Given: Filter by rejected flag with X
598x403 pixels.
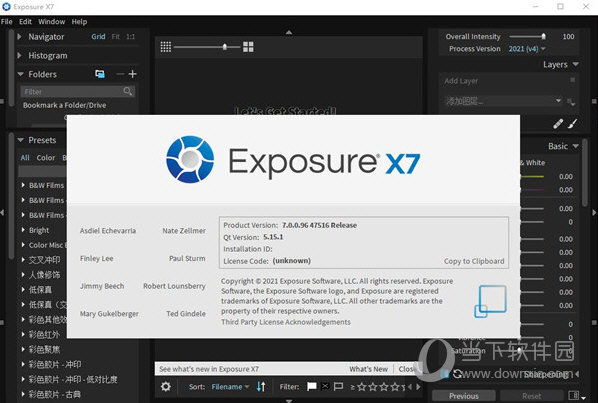Looking at the screenshot, I should [325, 387].
